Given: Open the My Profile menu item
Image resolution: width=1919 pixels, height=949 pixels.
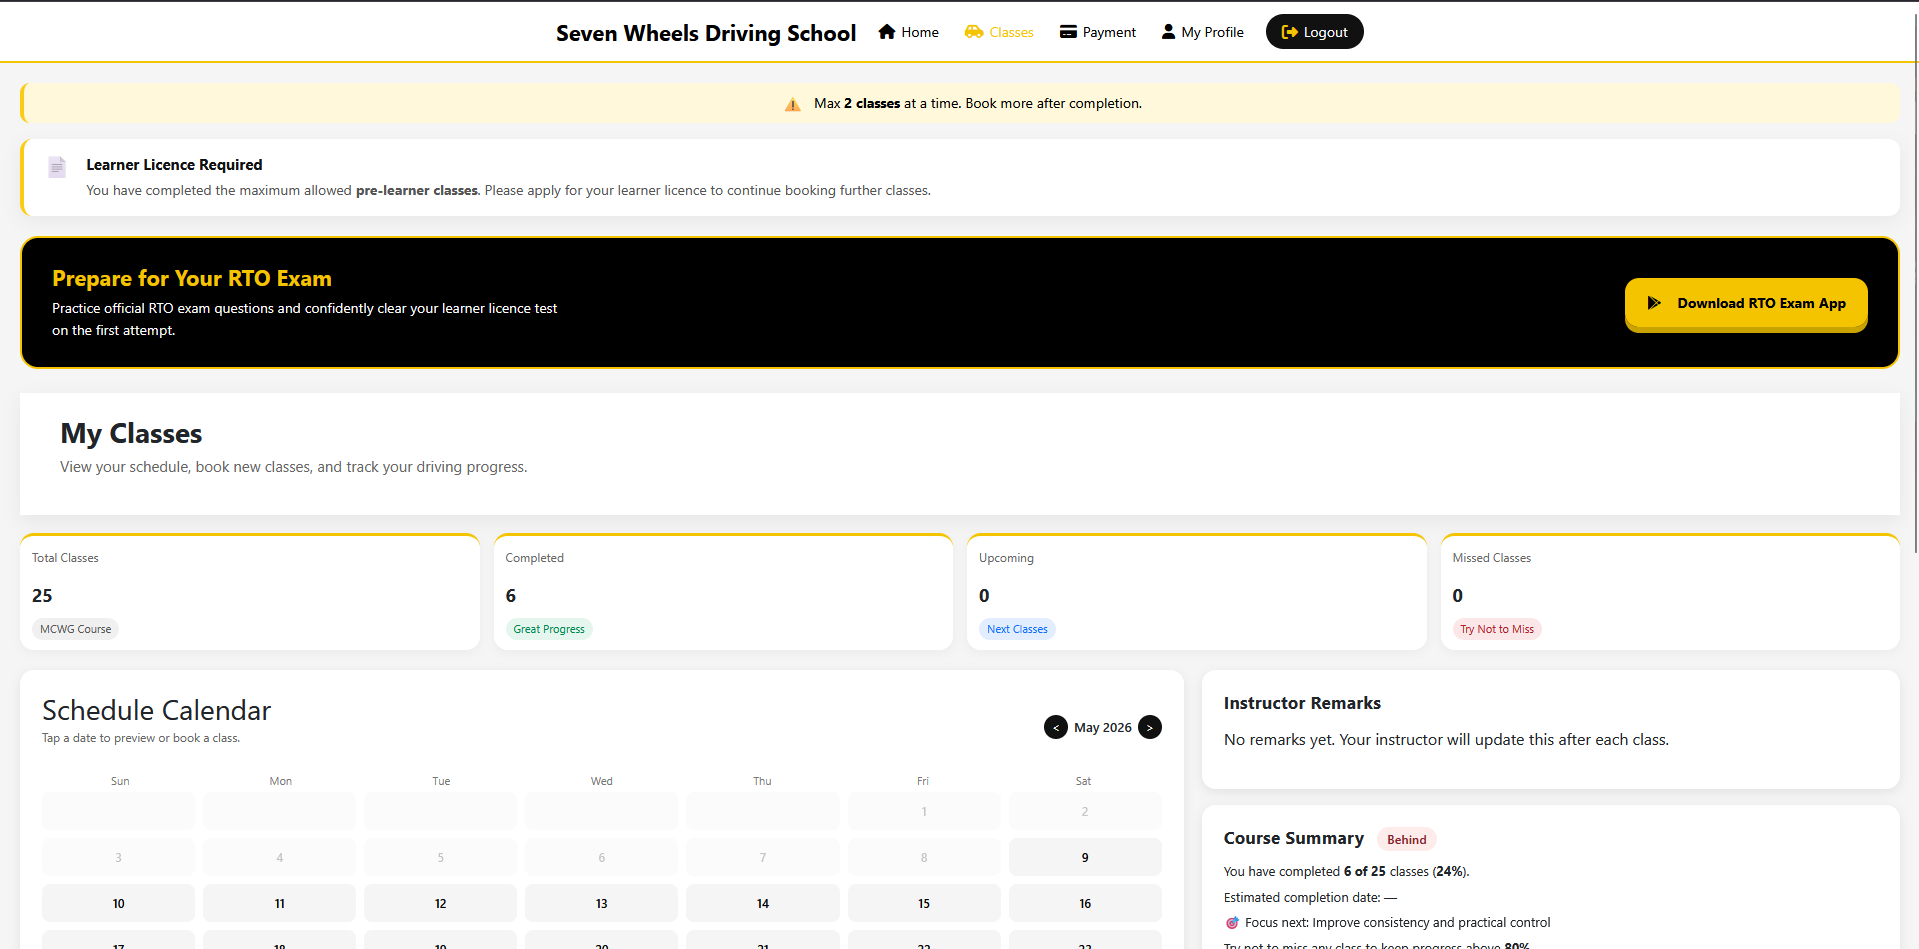Looking at the screenshot, I should (1203, 32).
